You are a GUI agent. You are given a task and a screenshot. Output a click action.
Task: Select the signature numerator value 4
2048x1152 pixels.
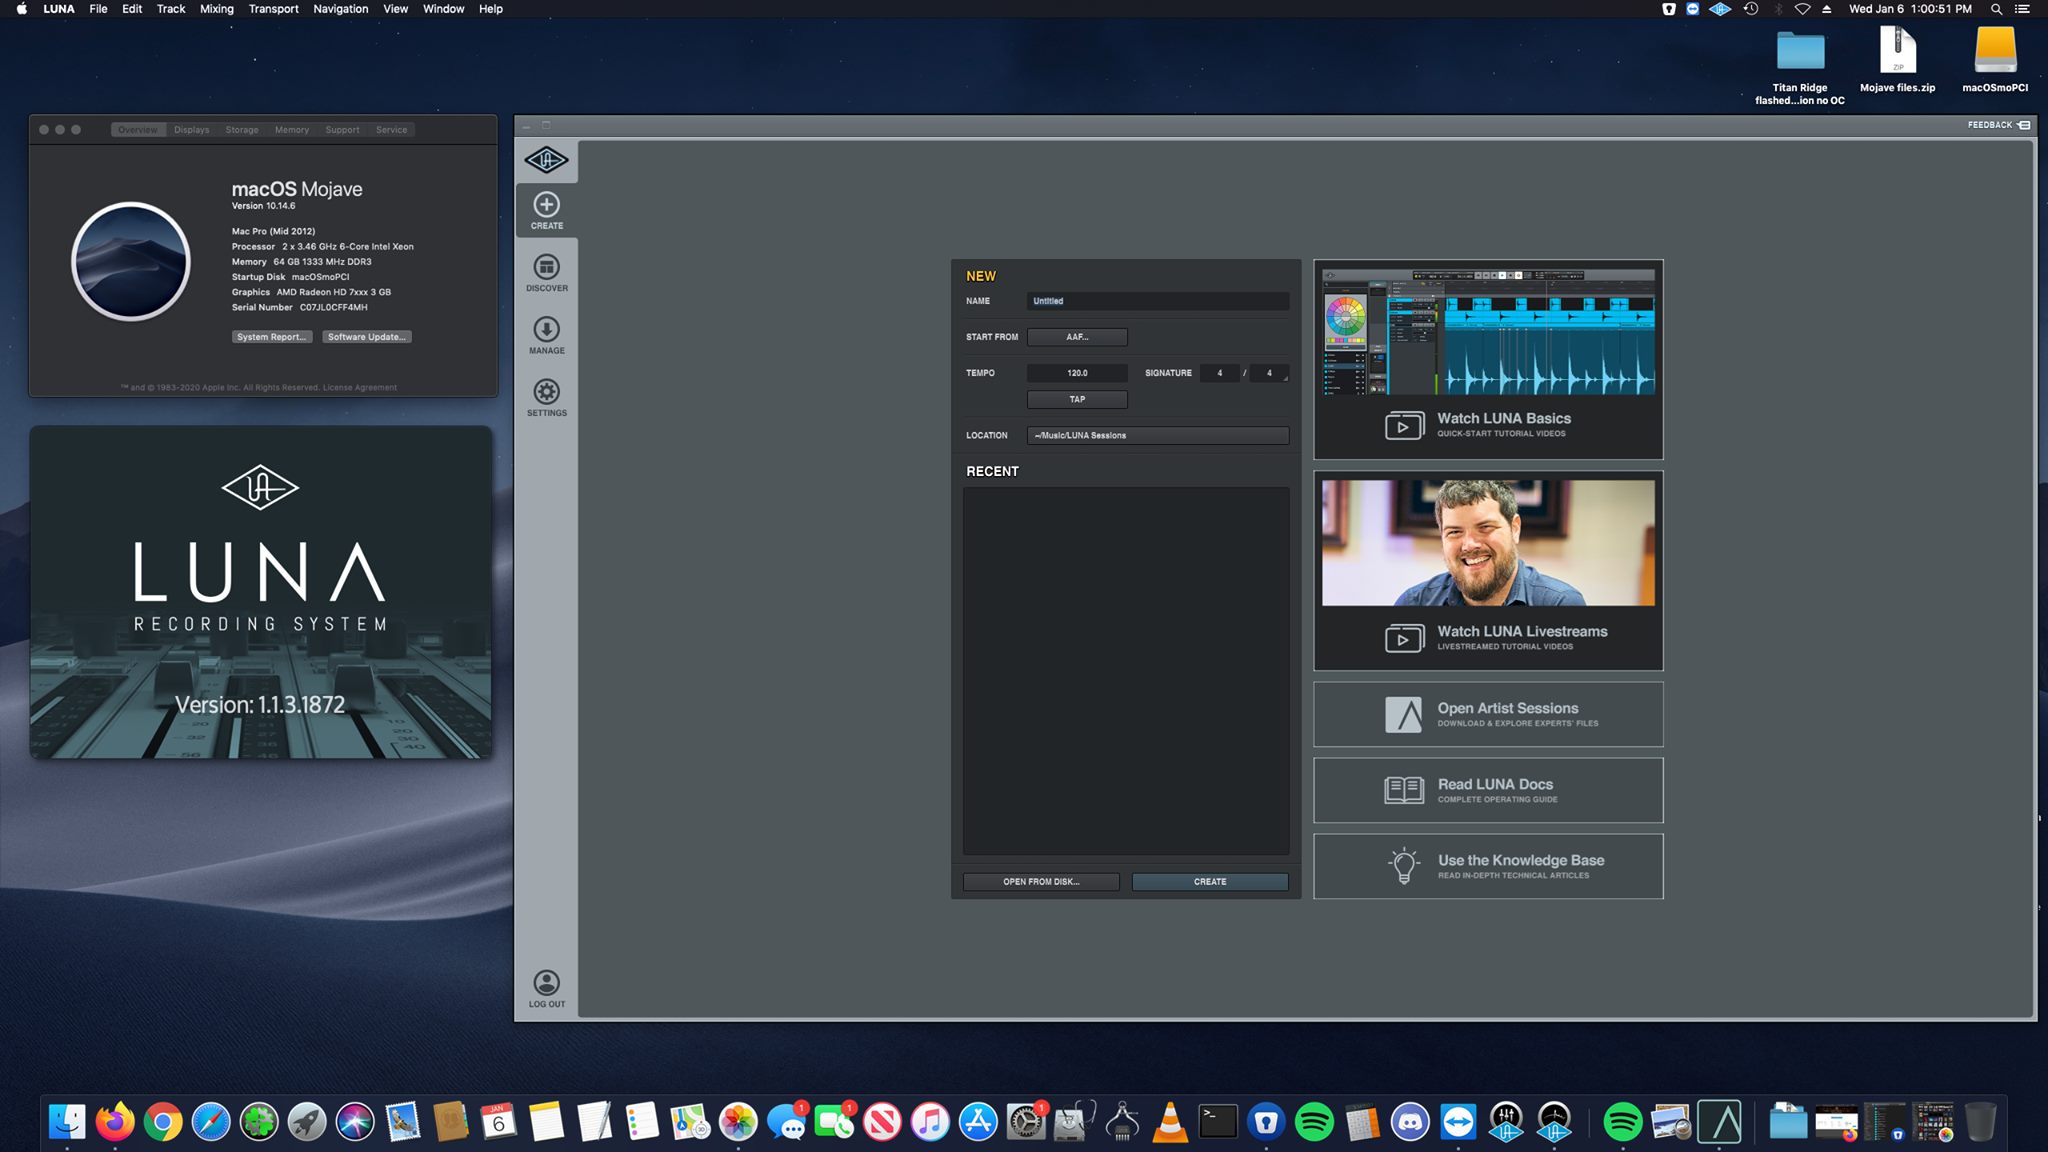[x=1219, y=373]
